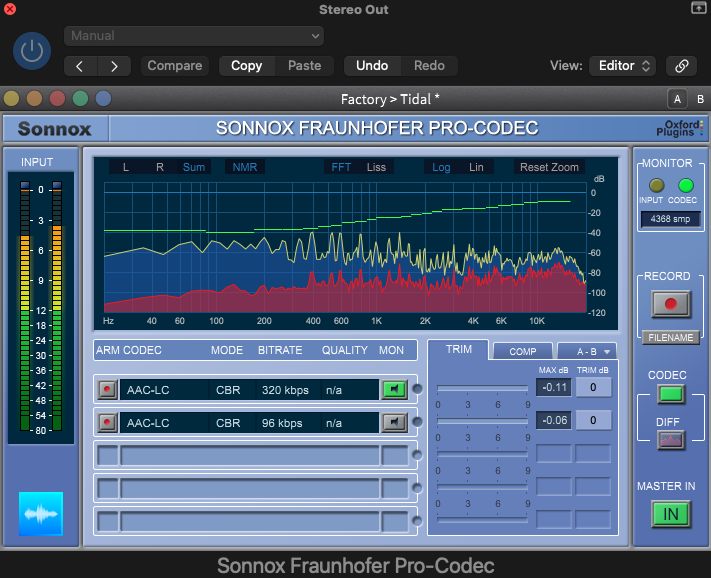
Task: Toggle the NMR display
Action: (245, 167)
